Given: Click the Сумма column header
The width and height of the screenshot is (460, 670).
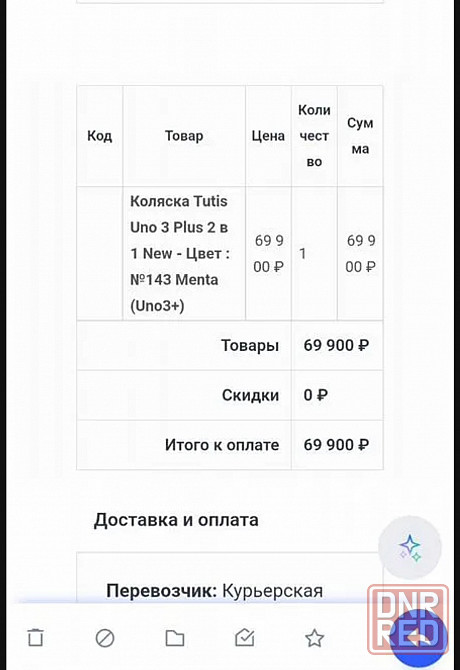Looking at the screenshot, I should point(360,136).
